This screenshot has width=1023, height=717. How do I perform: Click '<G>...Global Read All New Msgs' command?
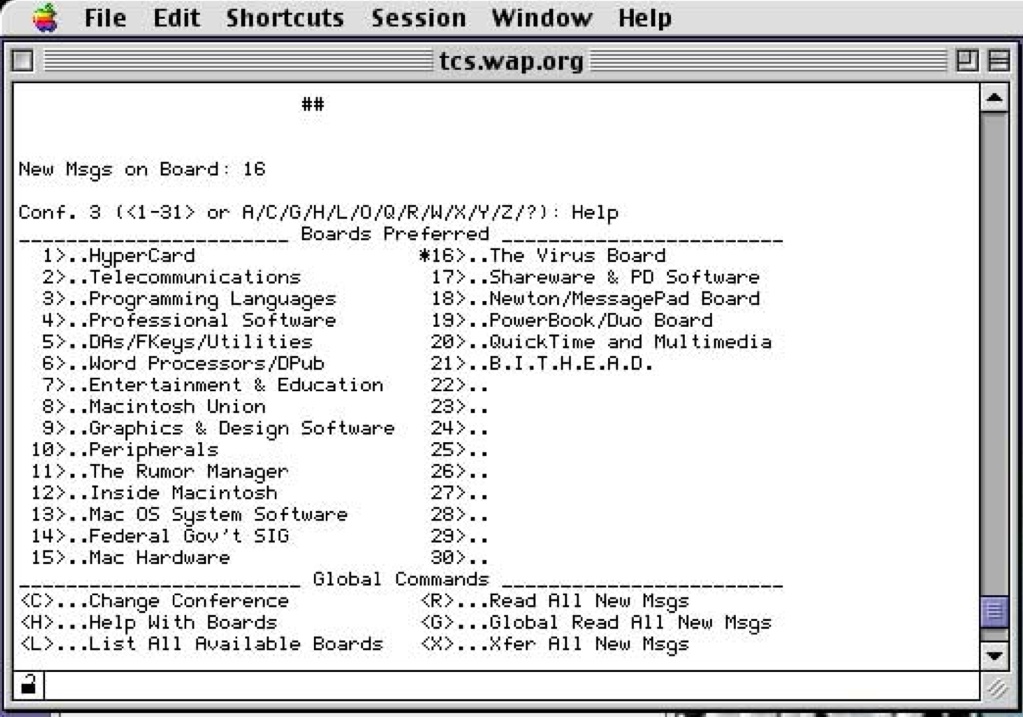pos(595,622)
